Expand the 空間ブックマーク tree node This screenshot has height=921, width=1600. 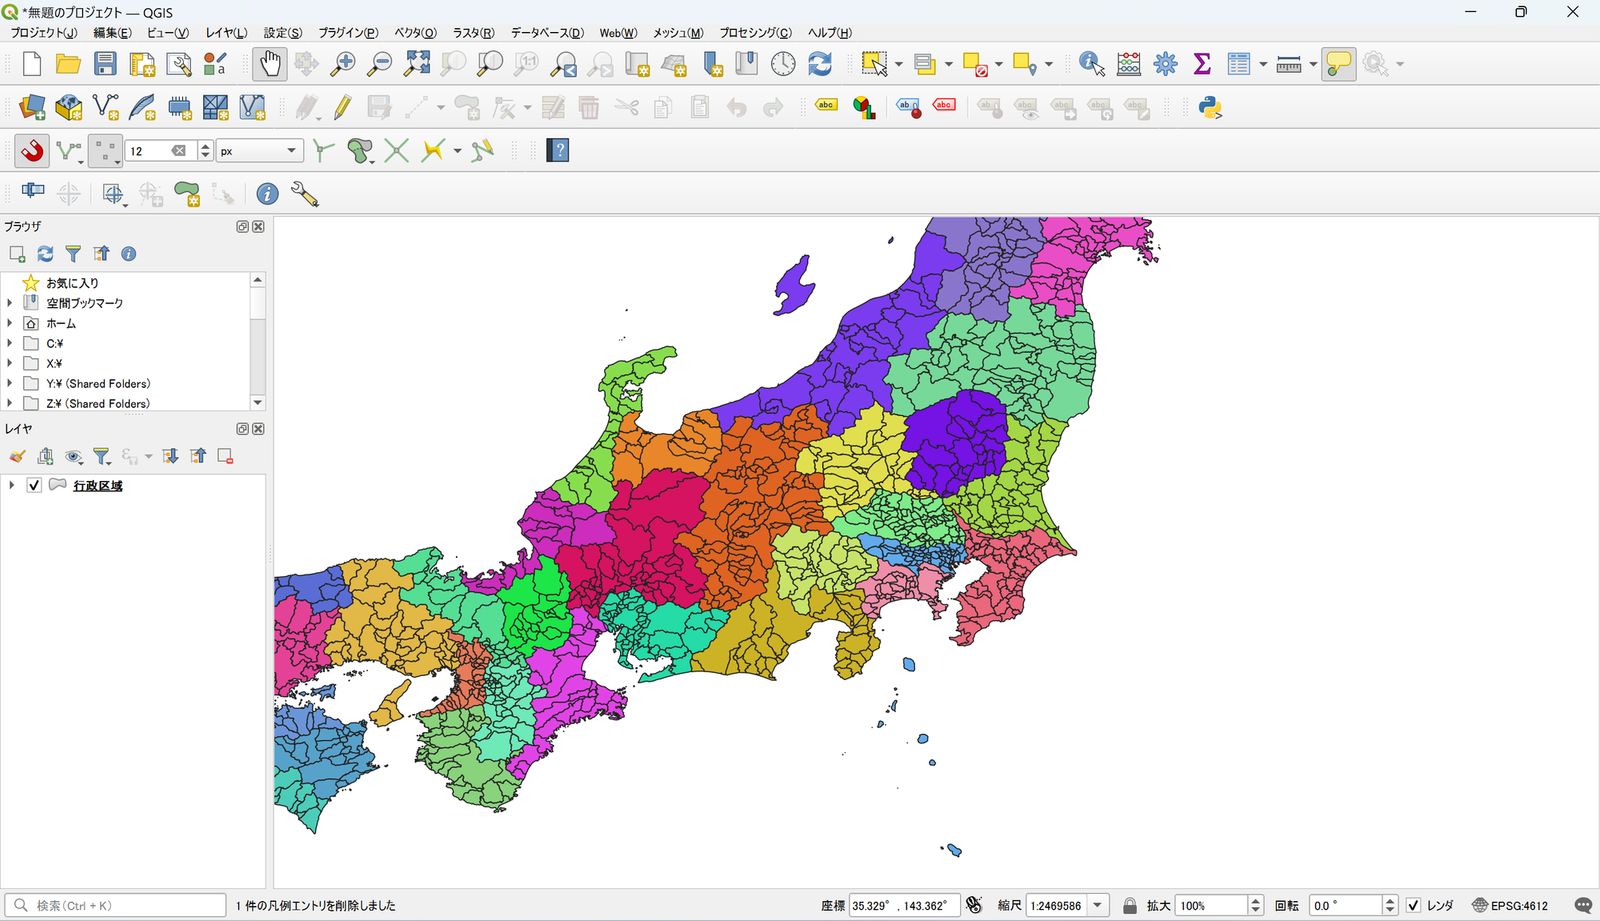(x=10, y=303)
